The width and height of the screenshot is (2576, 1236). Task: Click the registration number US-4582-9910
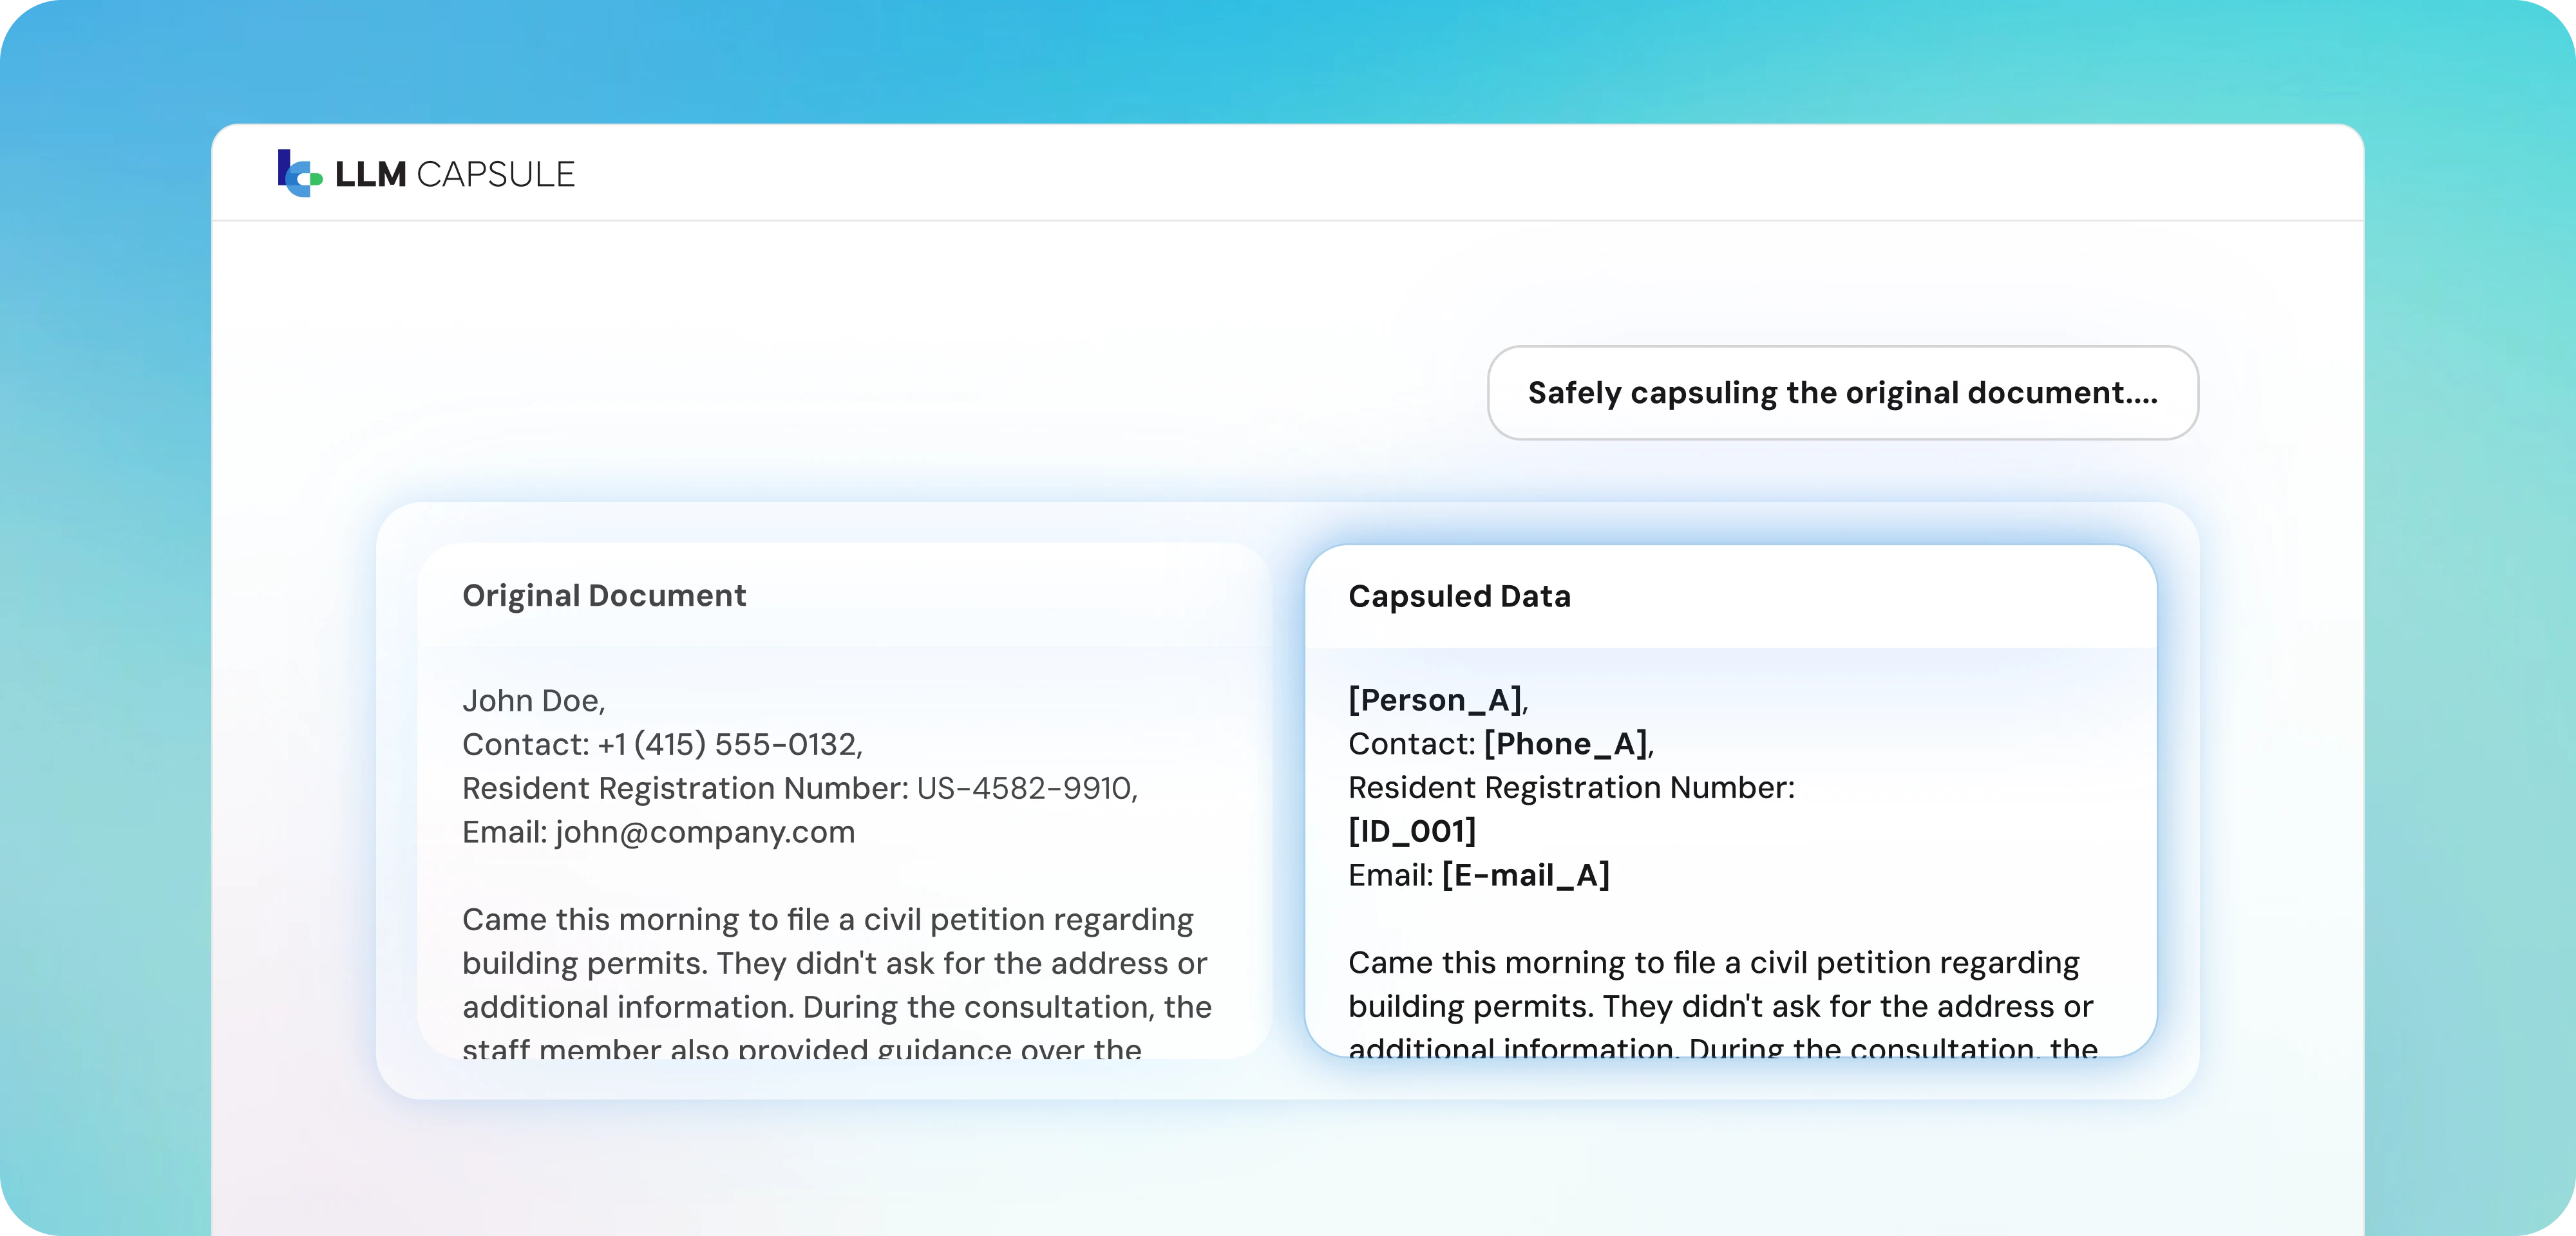[1024, 789]
